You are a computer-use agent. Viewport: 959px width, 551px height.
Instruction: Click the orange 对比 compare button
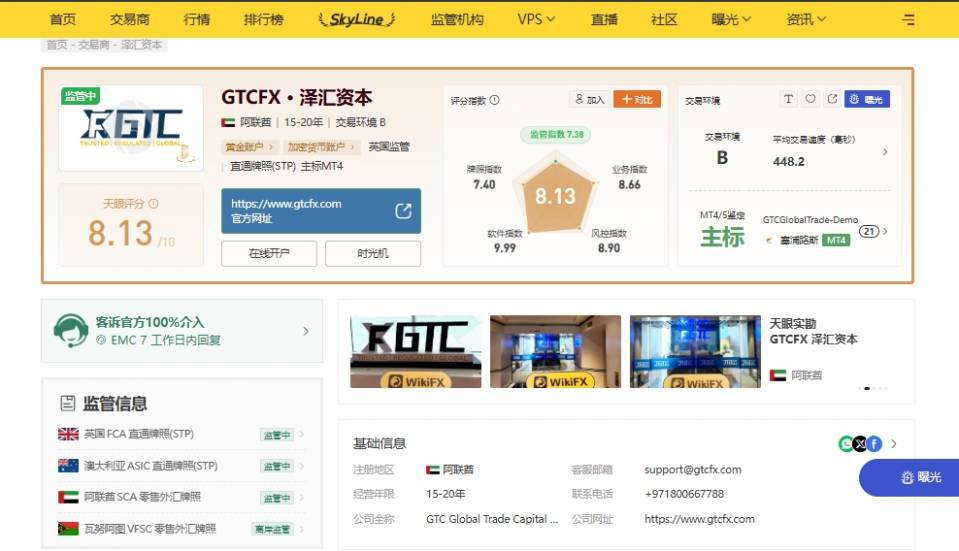pyautogui.click(x=637, y=99)
